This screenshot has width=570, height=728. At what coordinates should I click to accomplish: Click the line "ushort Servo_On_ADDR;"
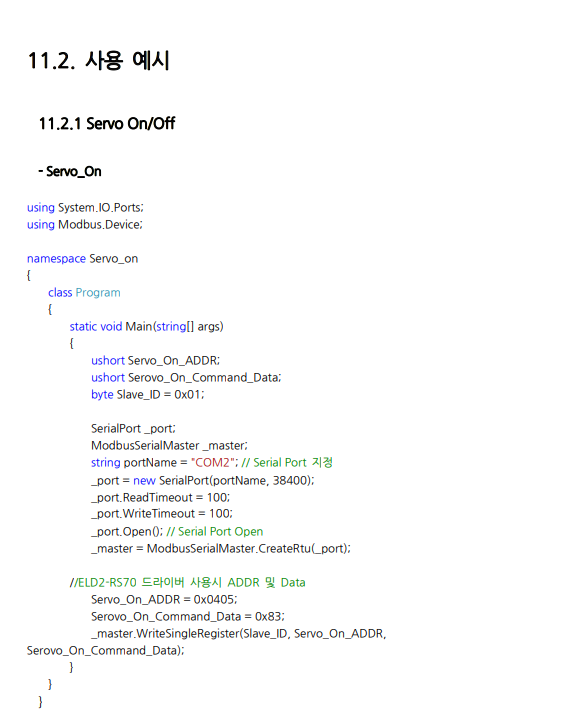(x=155, y=360)
